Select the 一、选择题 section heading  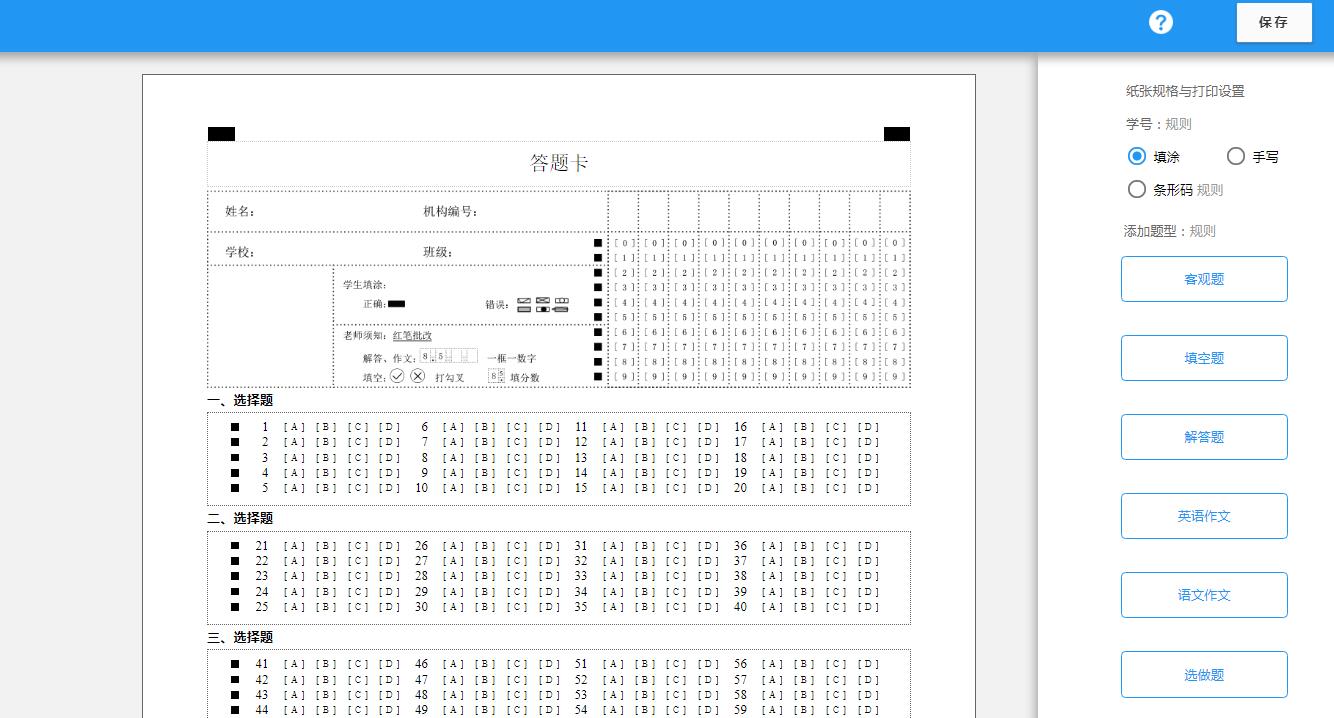pos(240,400)
